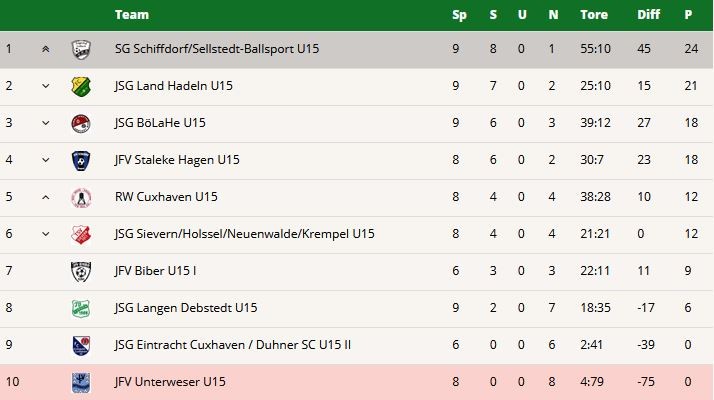Click the RW Cuxhaven club emblem
This screenshot has height=400, width=714.
tap(81, 197)
